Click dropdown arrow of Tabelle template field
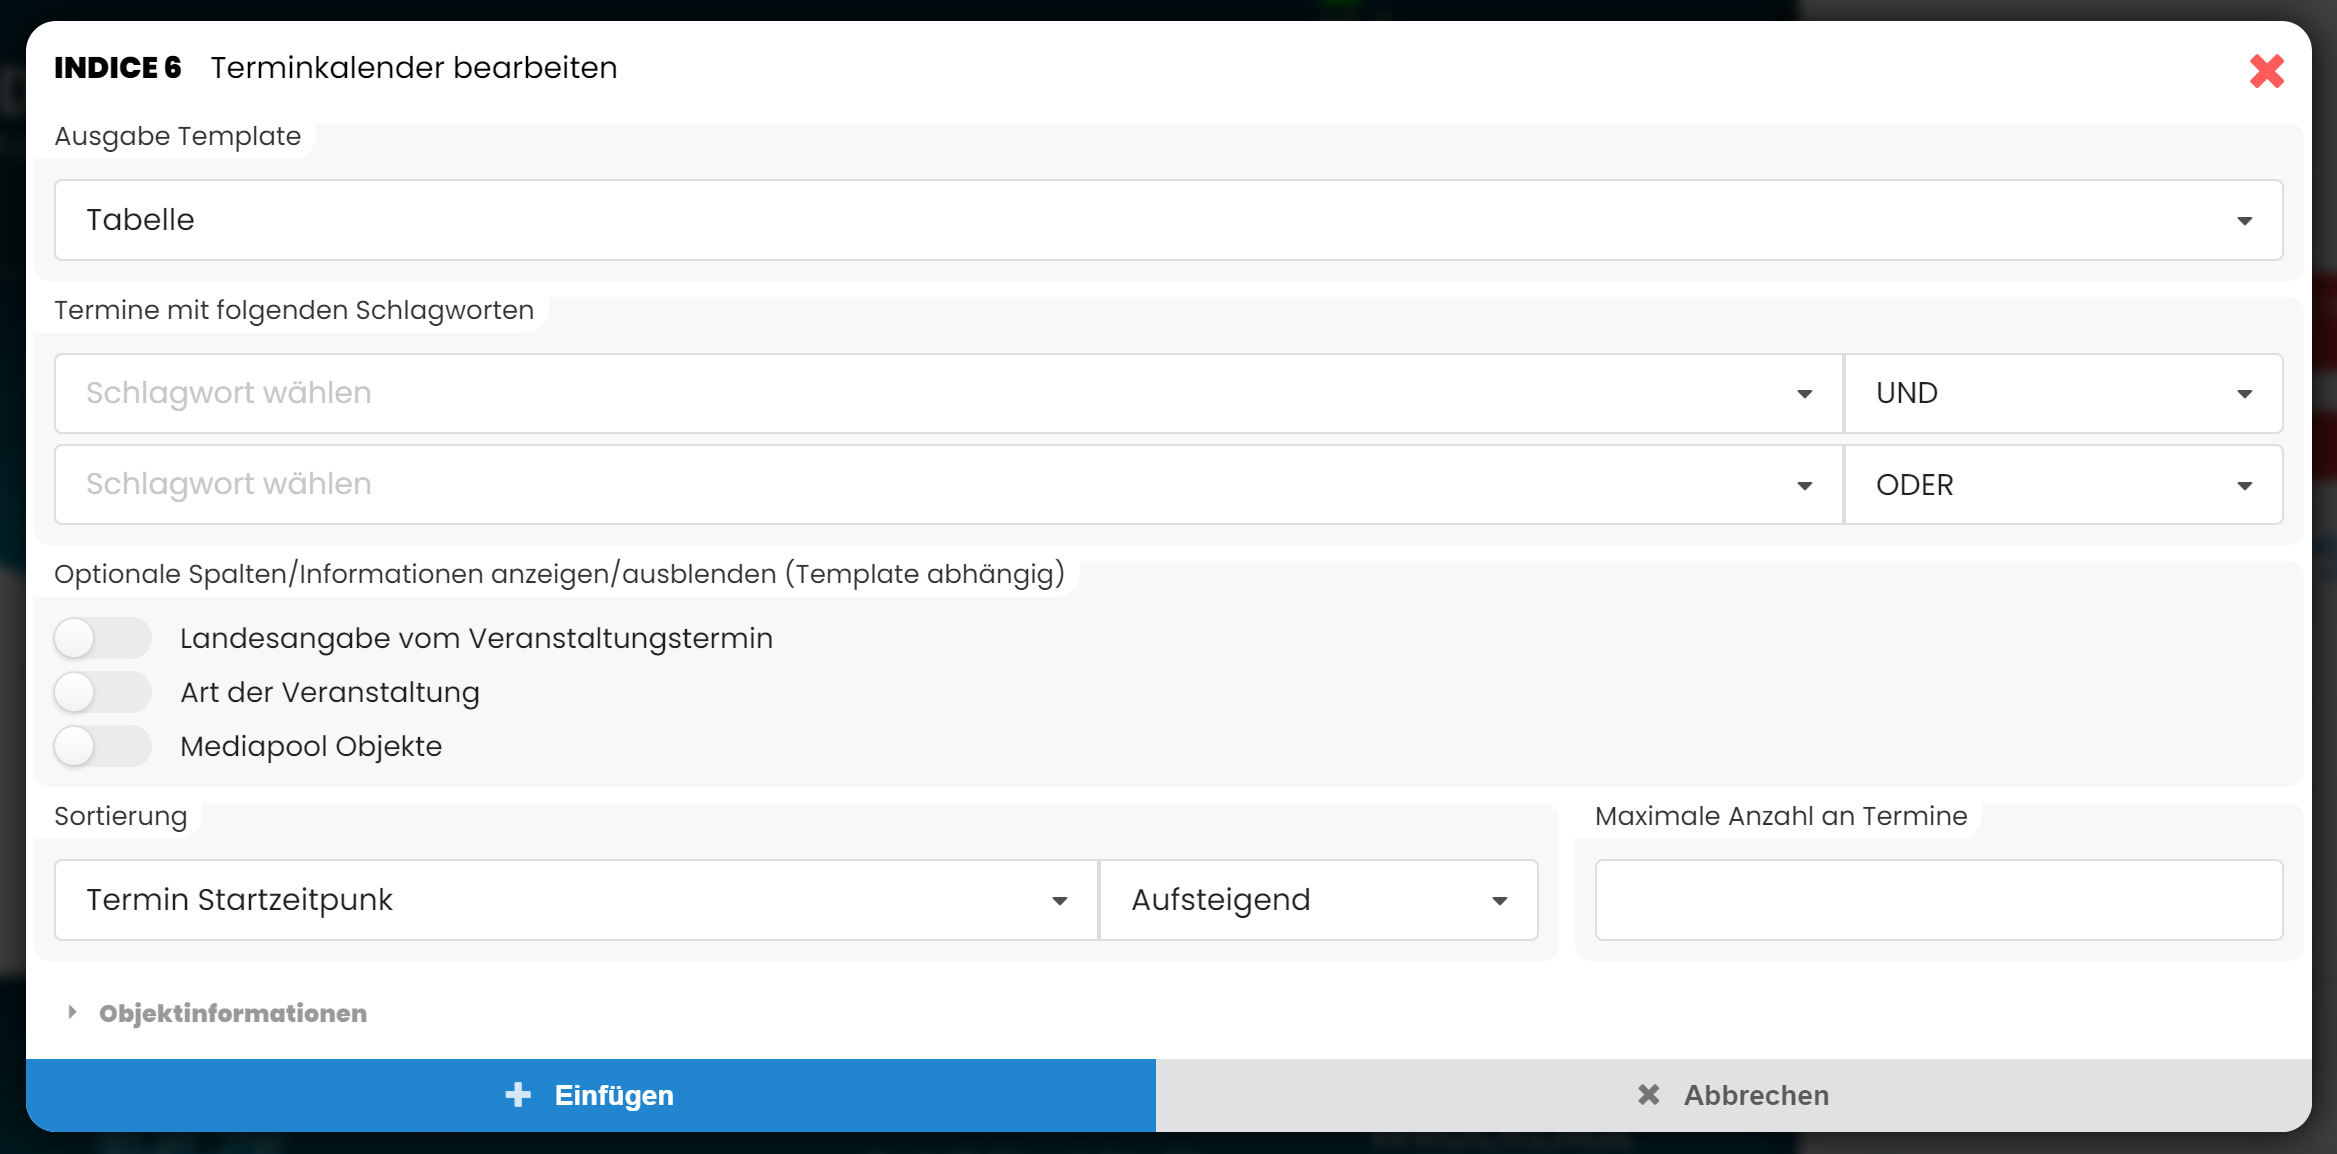Viewport: 2337px width, 1154px height. [x=2244, y=221]
